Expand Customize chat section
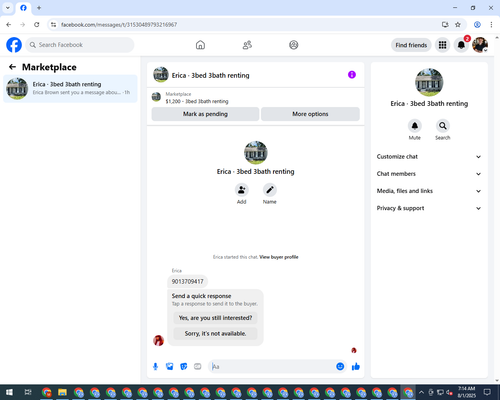The height and width of the screenshot is (400, 500). coord(429,157)
